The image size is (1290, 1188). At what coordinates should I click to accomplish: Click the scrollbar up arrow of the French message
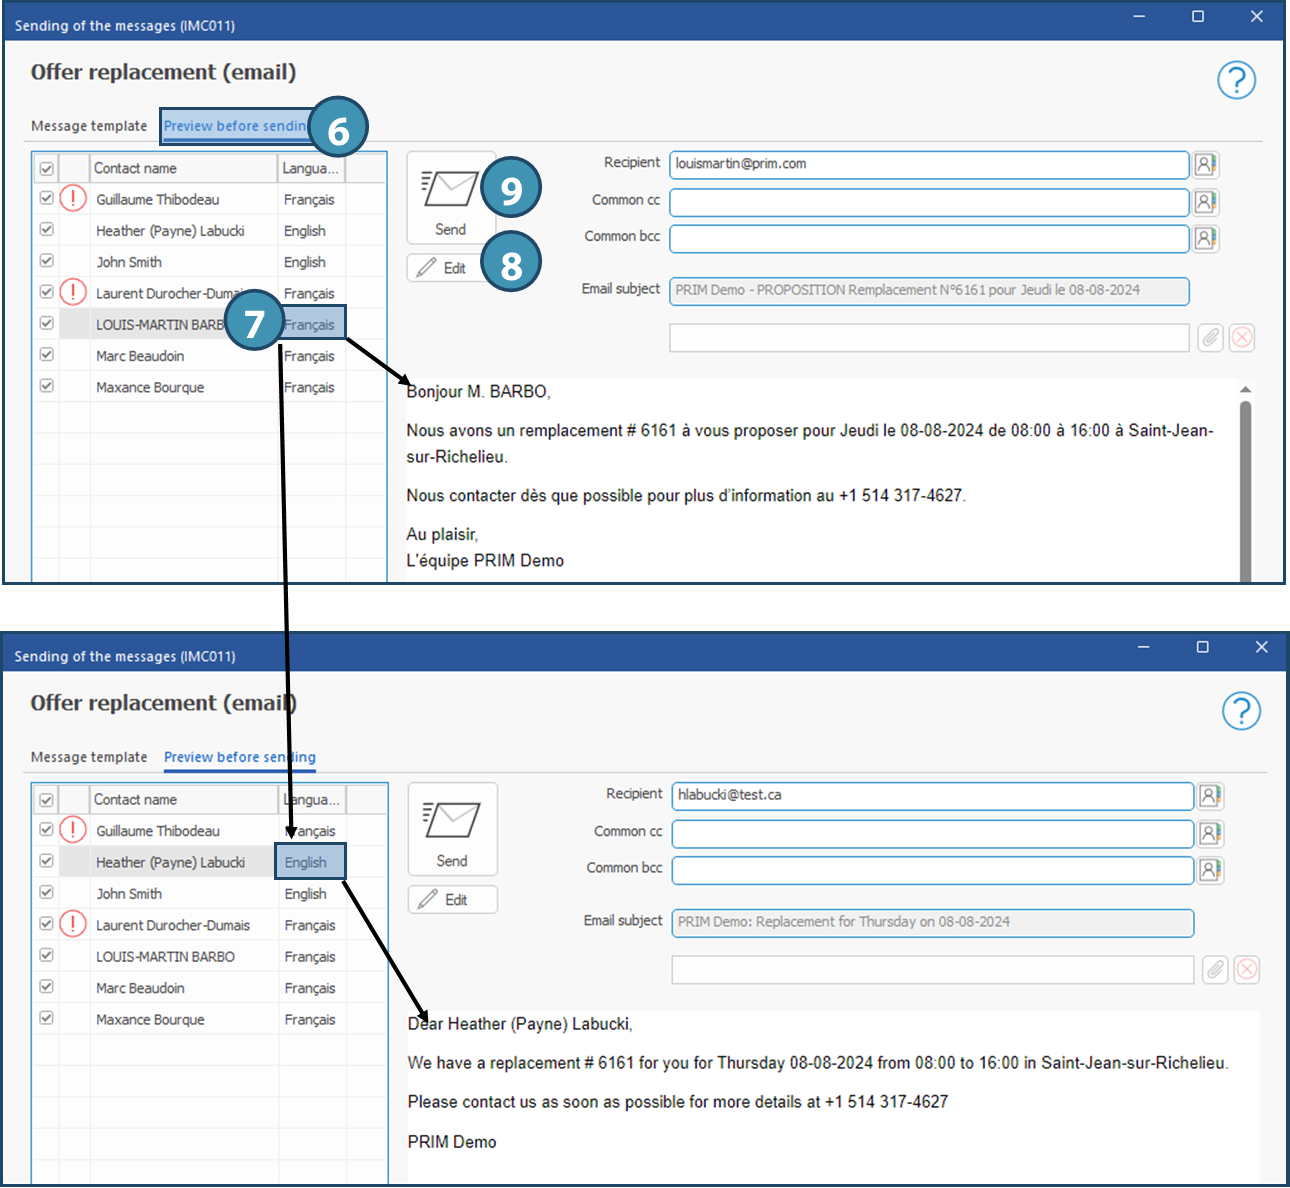(x=1245, y=390)
